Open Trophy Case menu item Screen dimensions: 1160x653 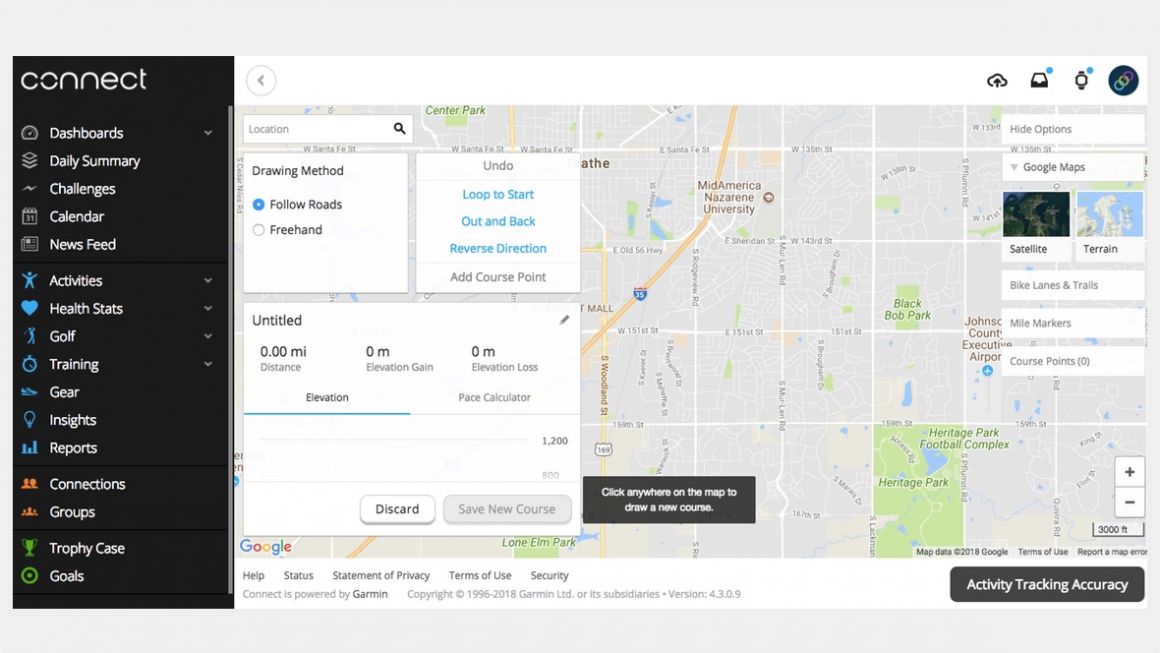87,548
